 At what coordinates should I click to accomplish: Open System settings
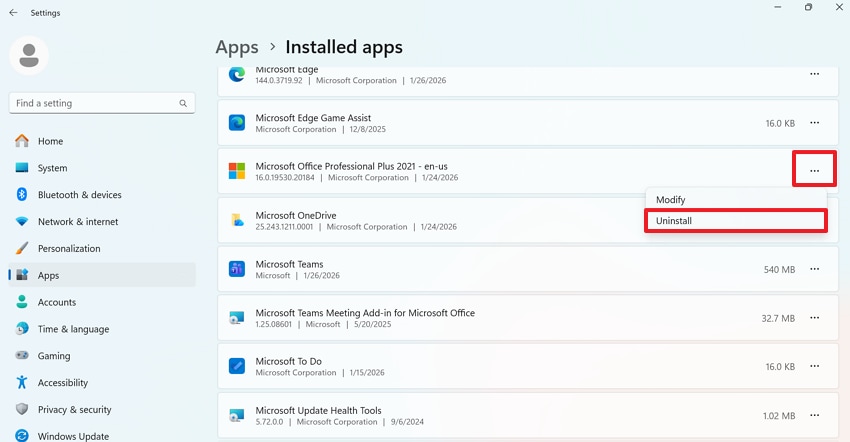[102, 168]
